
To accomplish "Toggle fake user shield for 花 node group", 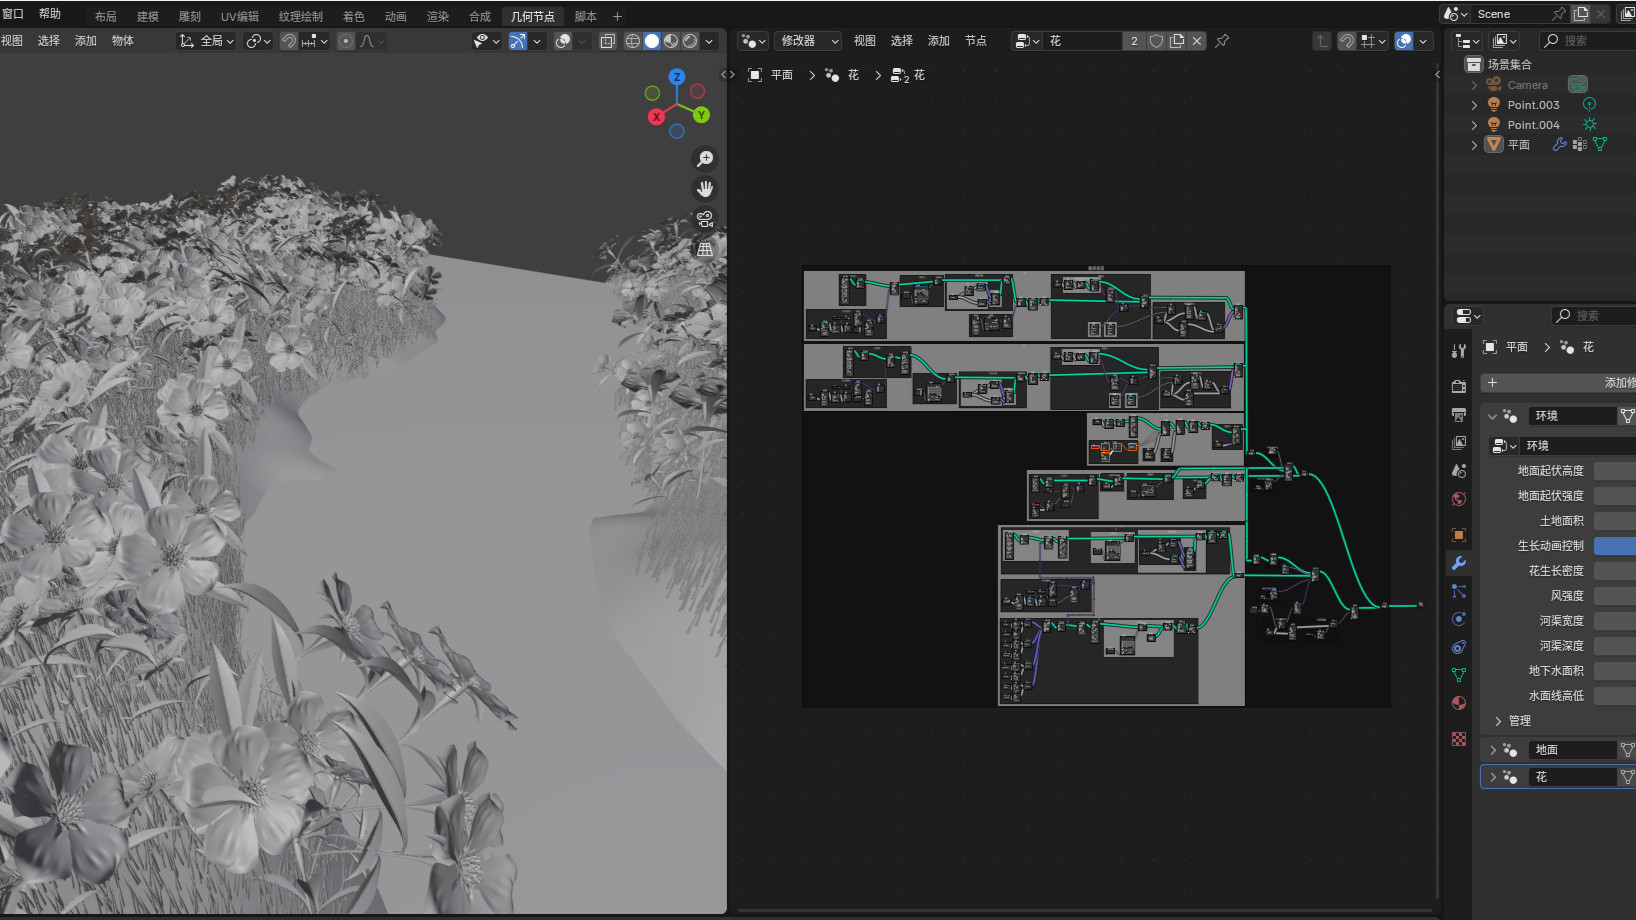I will coord(1156,41).
